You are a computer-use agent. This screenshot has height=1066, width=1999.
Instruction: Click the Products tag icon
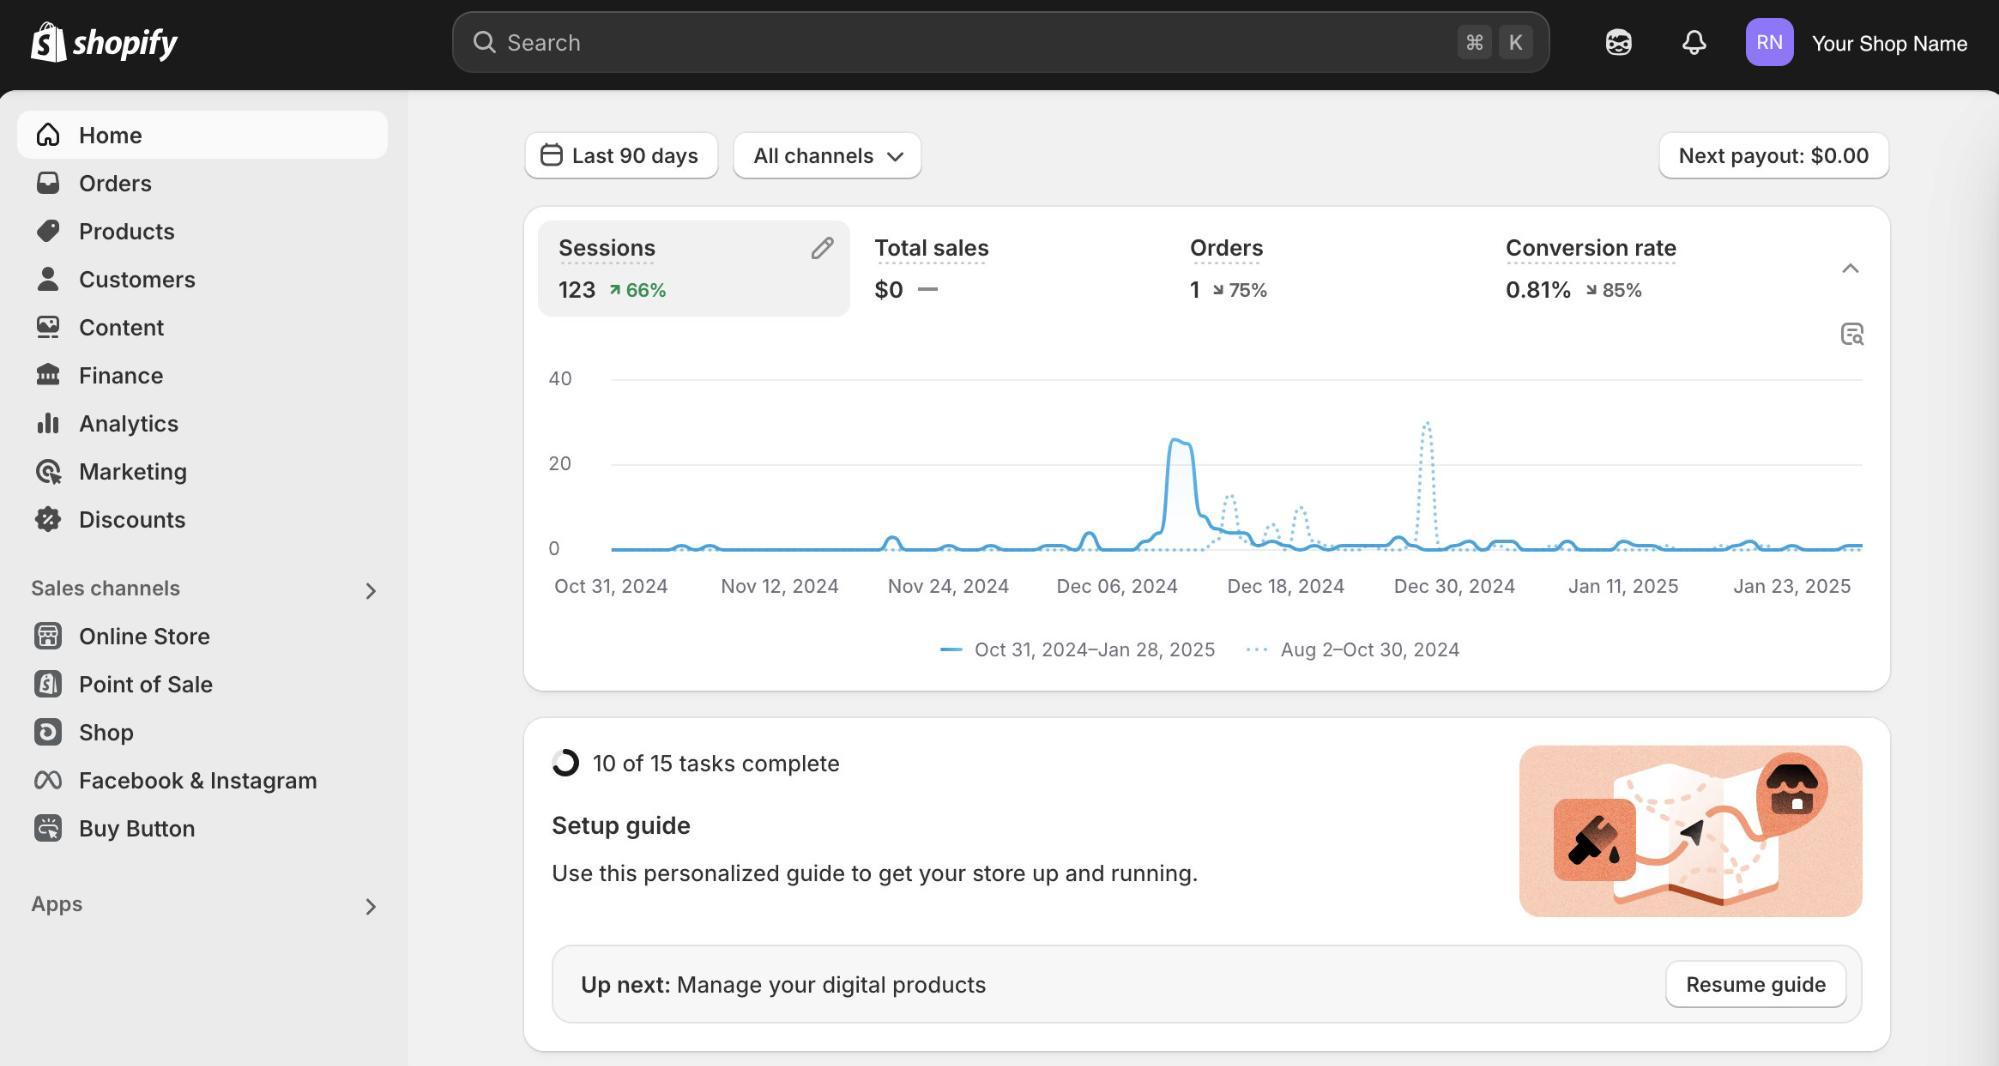(48, 231)
